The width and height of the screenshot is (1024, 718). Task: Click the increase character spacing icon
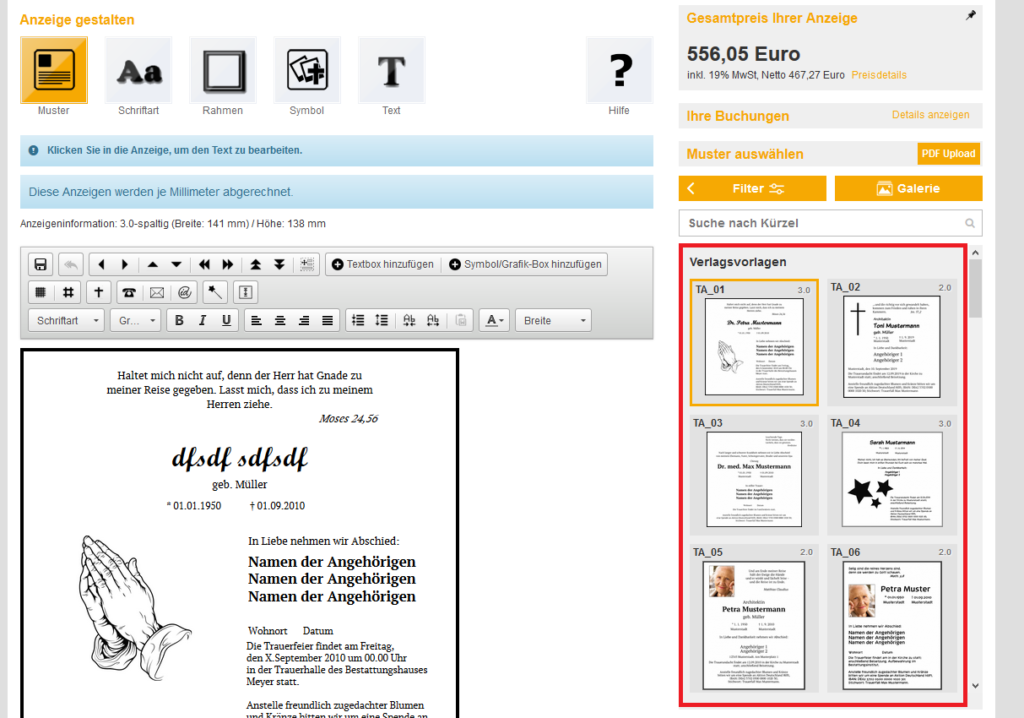click(x=433, y=320)
